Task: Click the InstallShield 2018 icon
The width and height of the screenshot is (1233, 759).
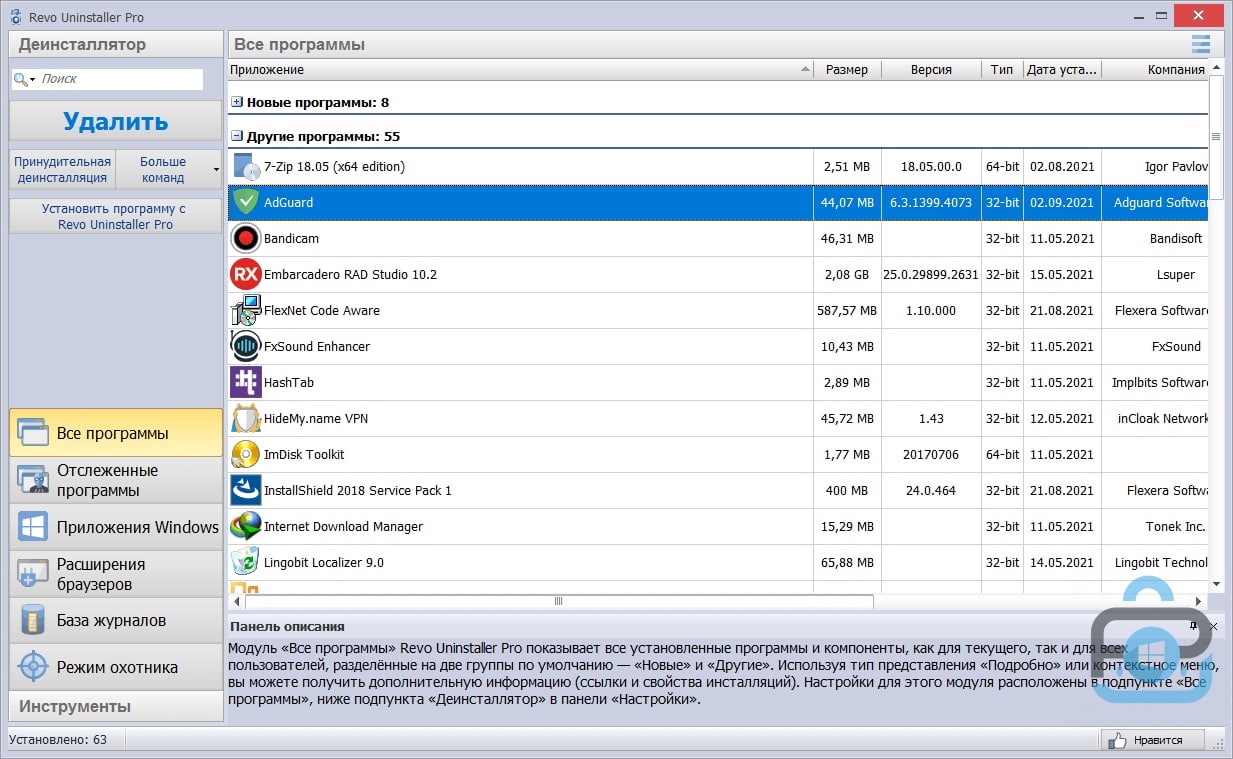Action: click(245, 490)
